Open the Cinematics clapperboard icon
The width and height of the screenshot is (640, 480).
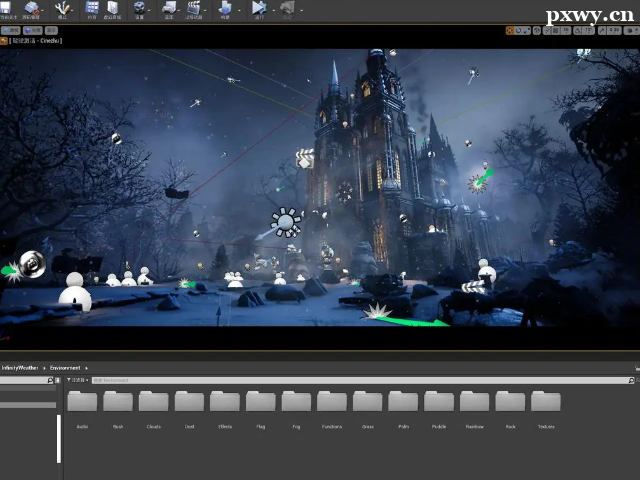[194, 9]
